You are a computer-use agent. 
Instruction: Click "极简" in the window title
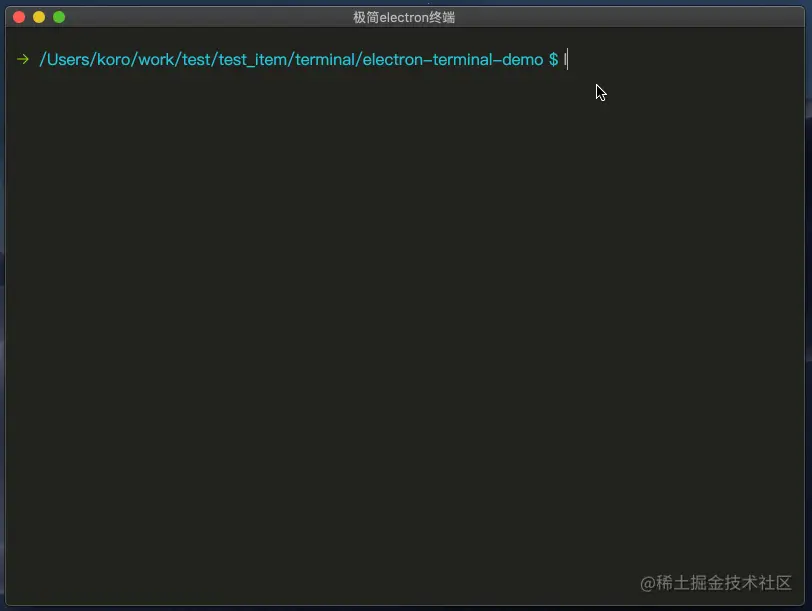coord(365,17)
